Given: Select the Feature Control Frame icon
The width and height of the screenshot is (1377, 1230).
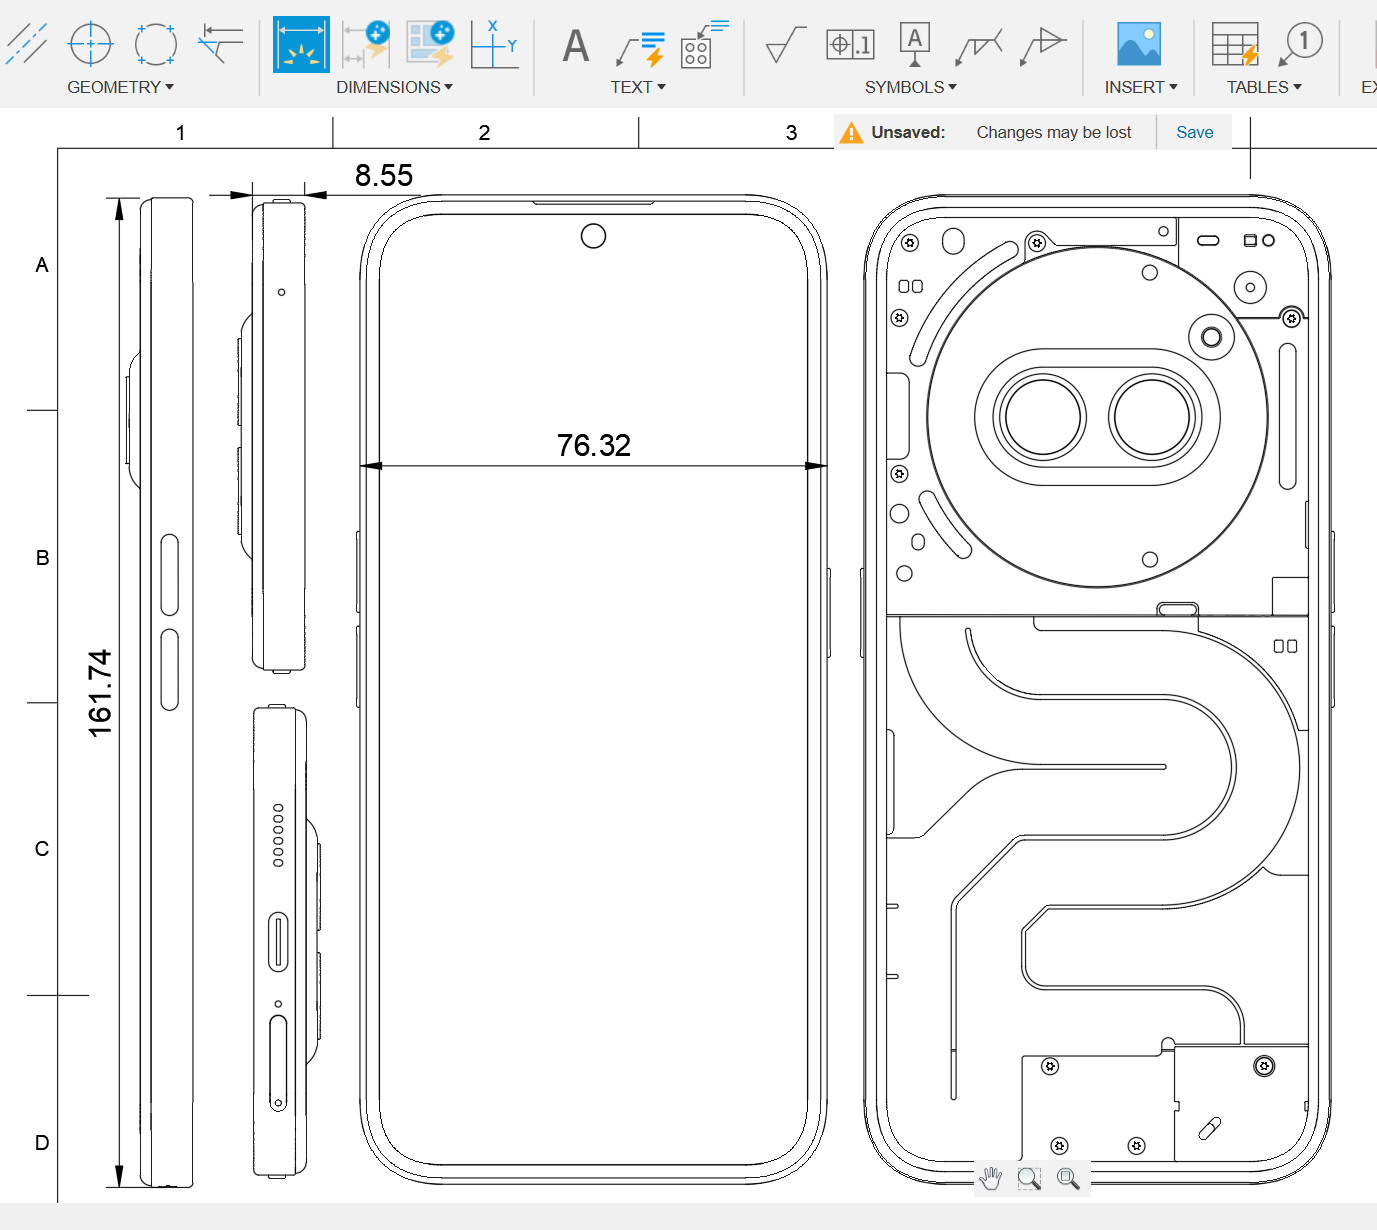Looking at the screenshot, I should tap(850, 45).
